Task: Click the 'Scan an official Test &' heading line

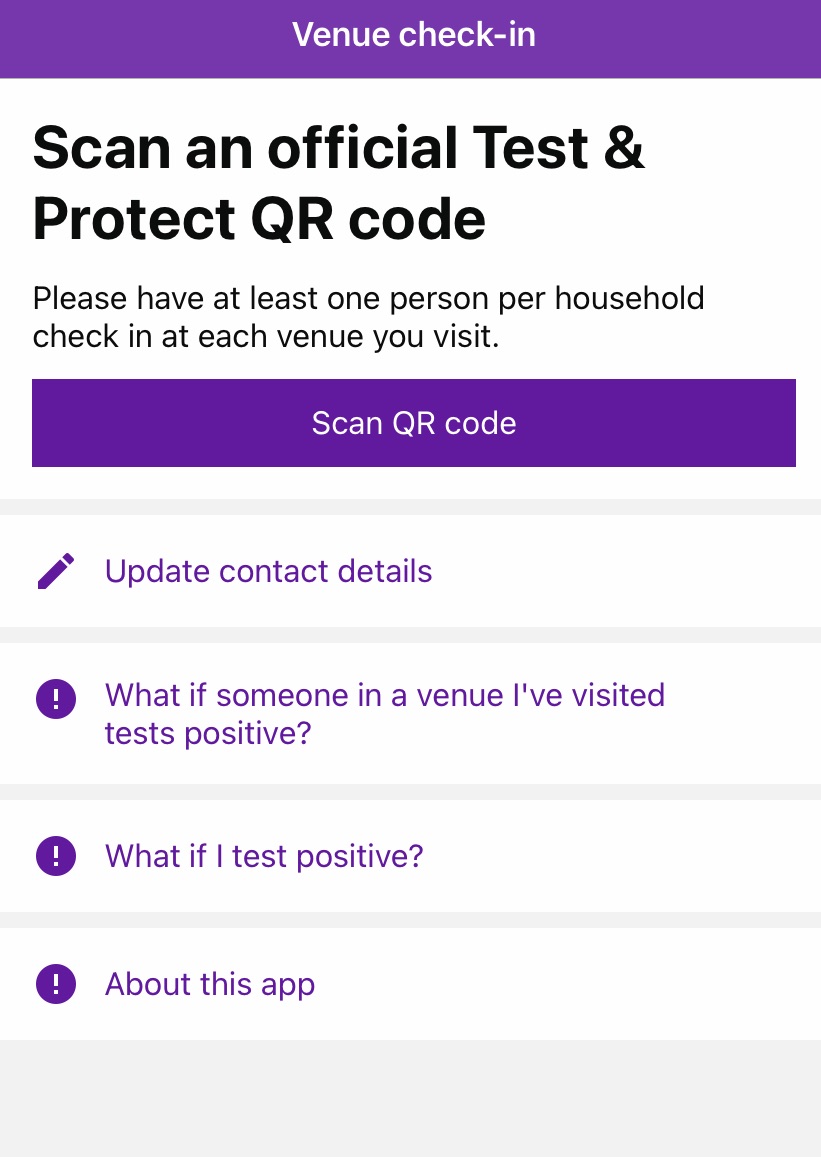Action: coord(338,148)
